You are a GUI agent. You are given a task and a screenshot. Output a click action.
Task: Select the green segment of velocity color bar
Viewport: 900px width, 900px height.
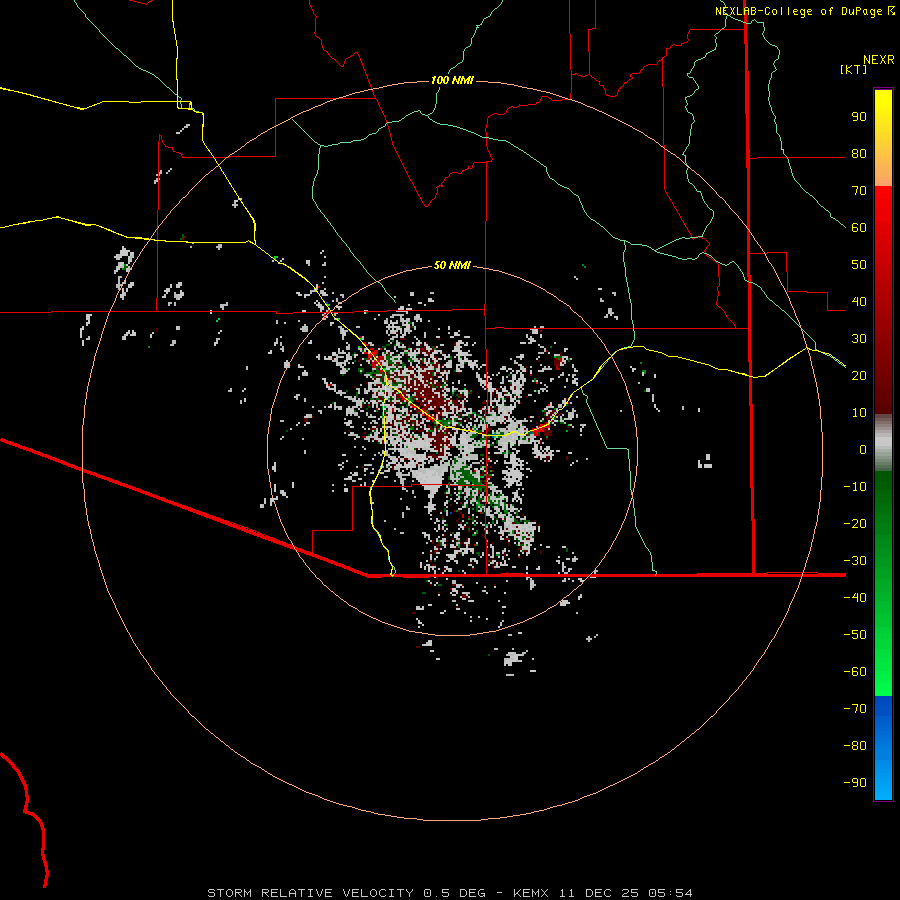tap(883, 584)
